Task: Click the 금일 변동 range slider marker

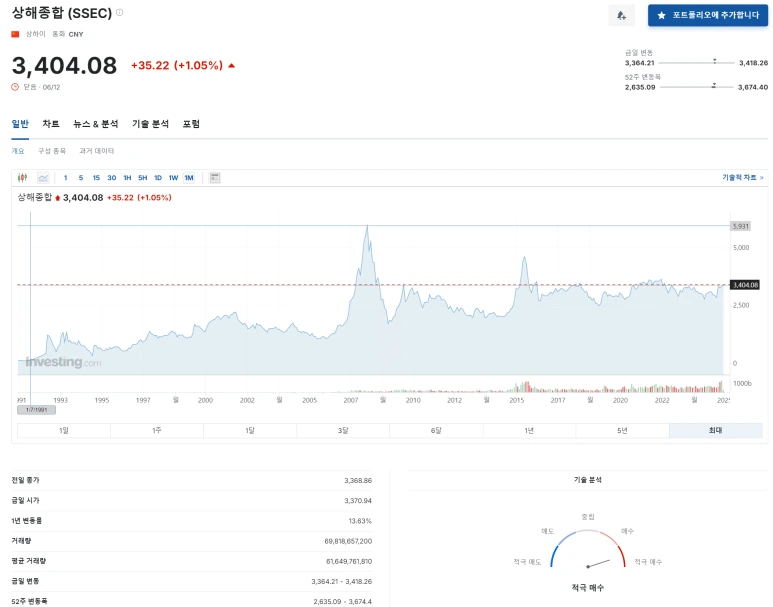Action: point(714,62)
